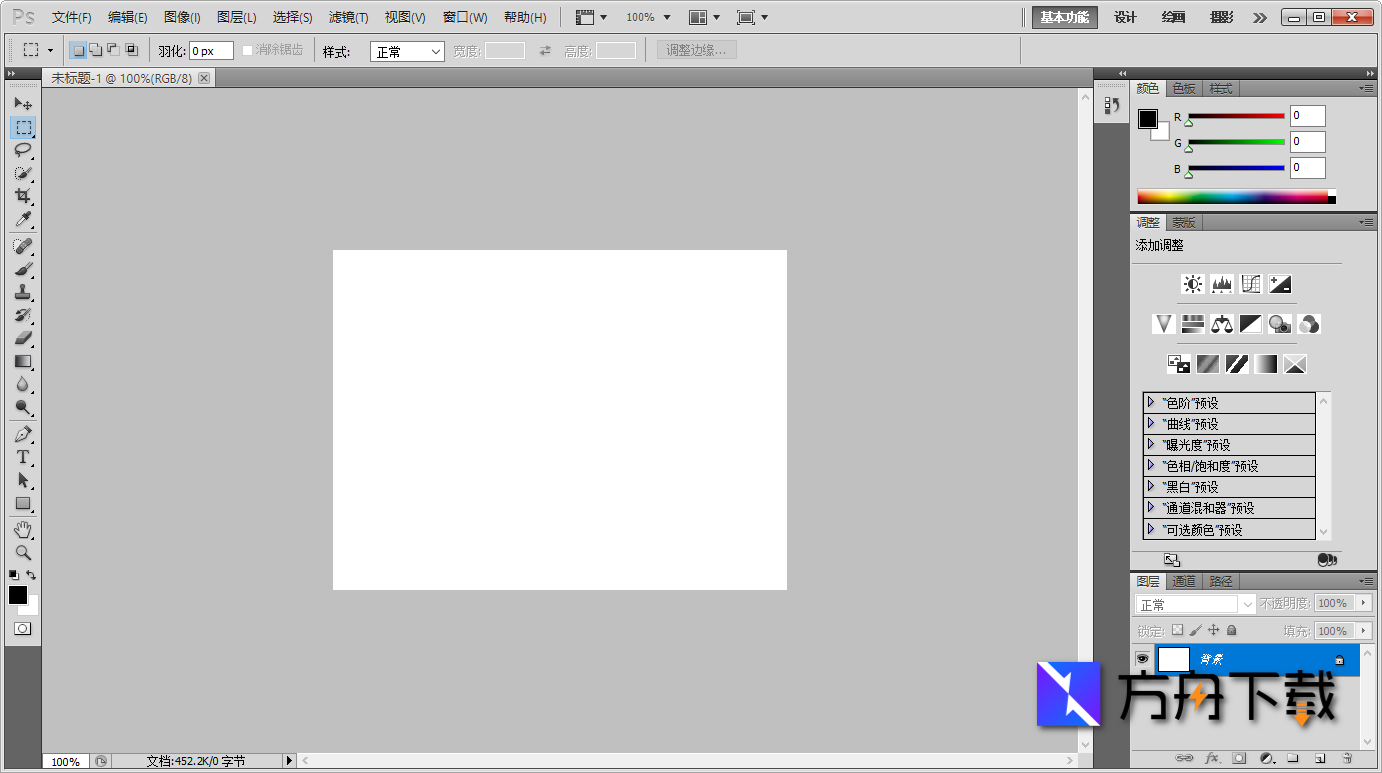
Task: Select the Pen tool
Action: pos(23,433)
